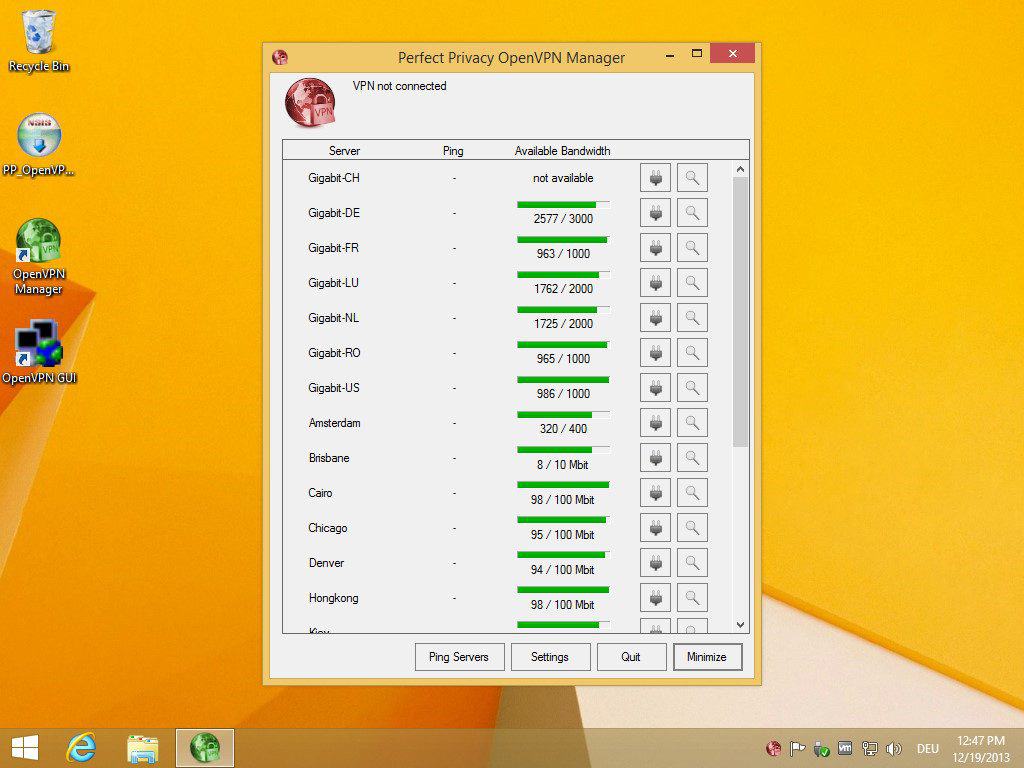Open the taskbar clock showing 12:47 PM
The width and height of the screenshot is (1024, 768).
tap(981, 748)
